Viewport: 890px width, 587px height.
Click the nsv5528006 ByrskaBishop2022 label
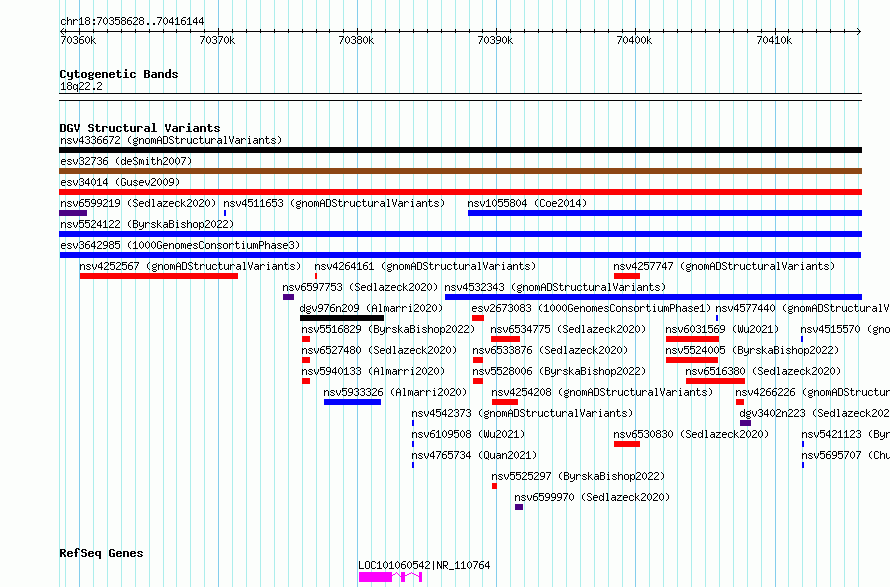point(559,371)
